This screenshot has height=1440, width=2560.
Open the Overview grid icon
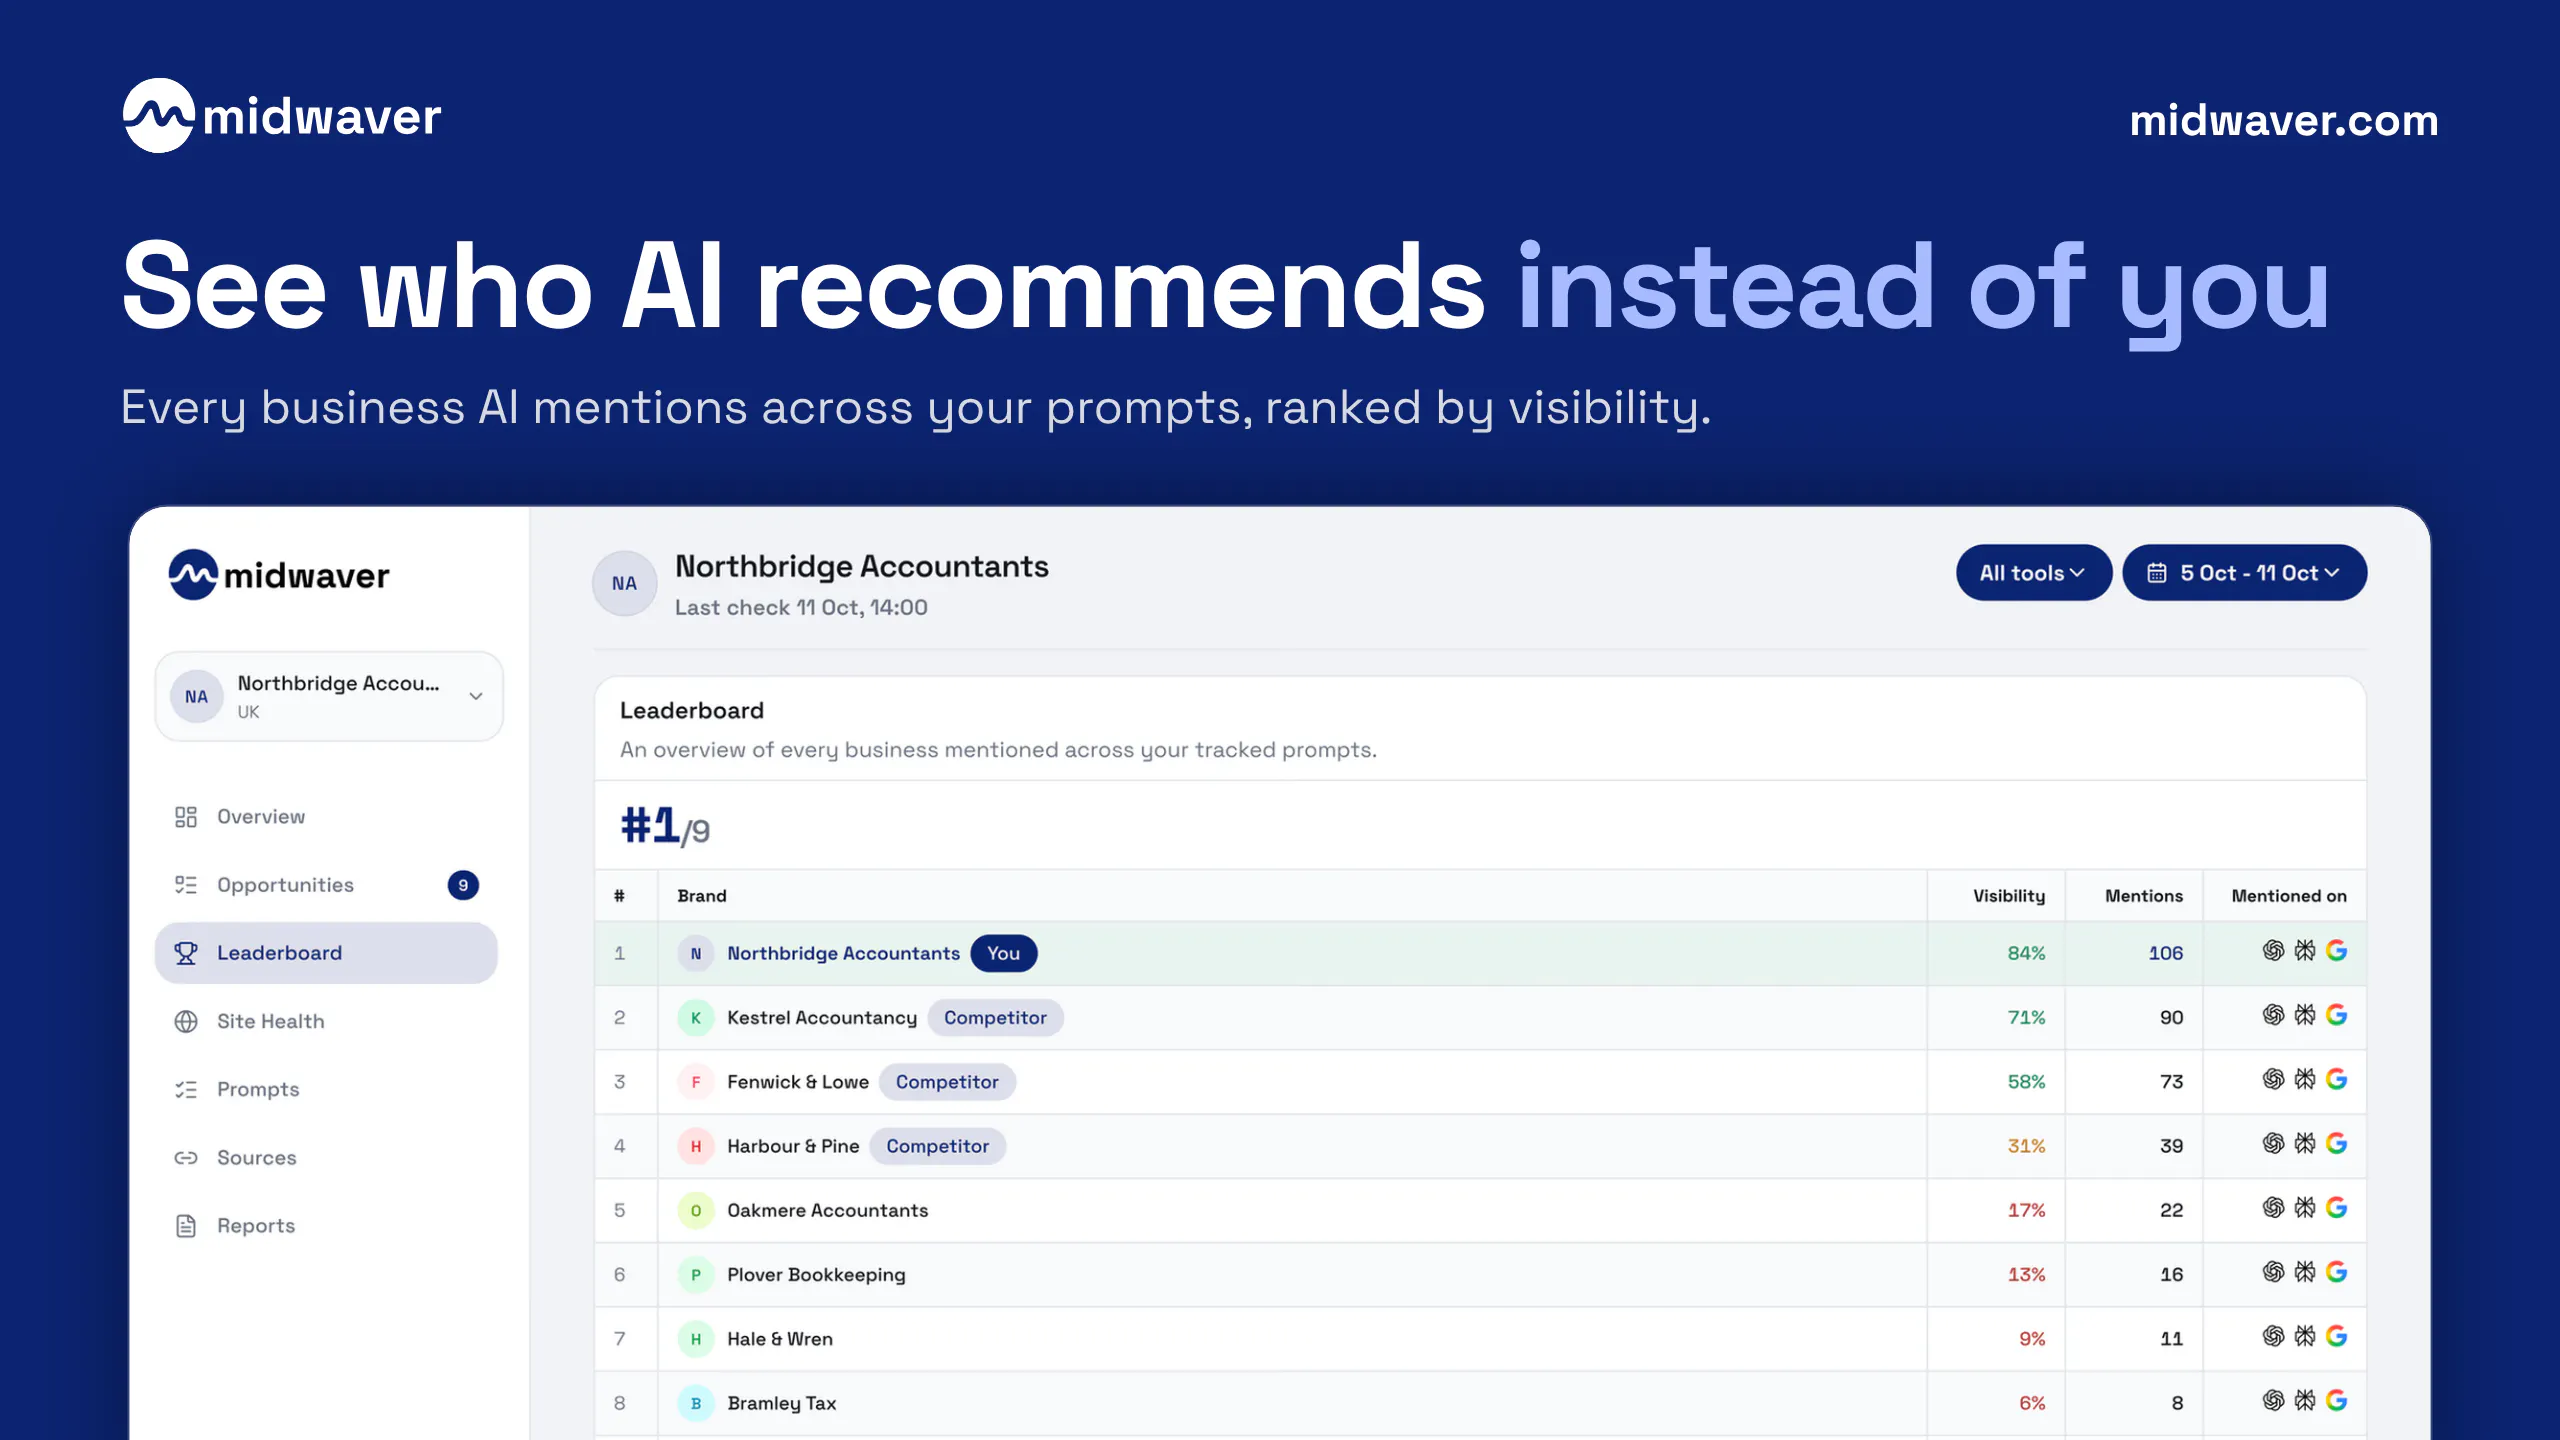coord(186,817)
